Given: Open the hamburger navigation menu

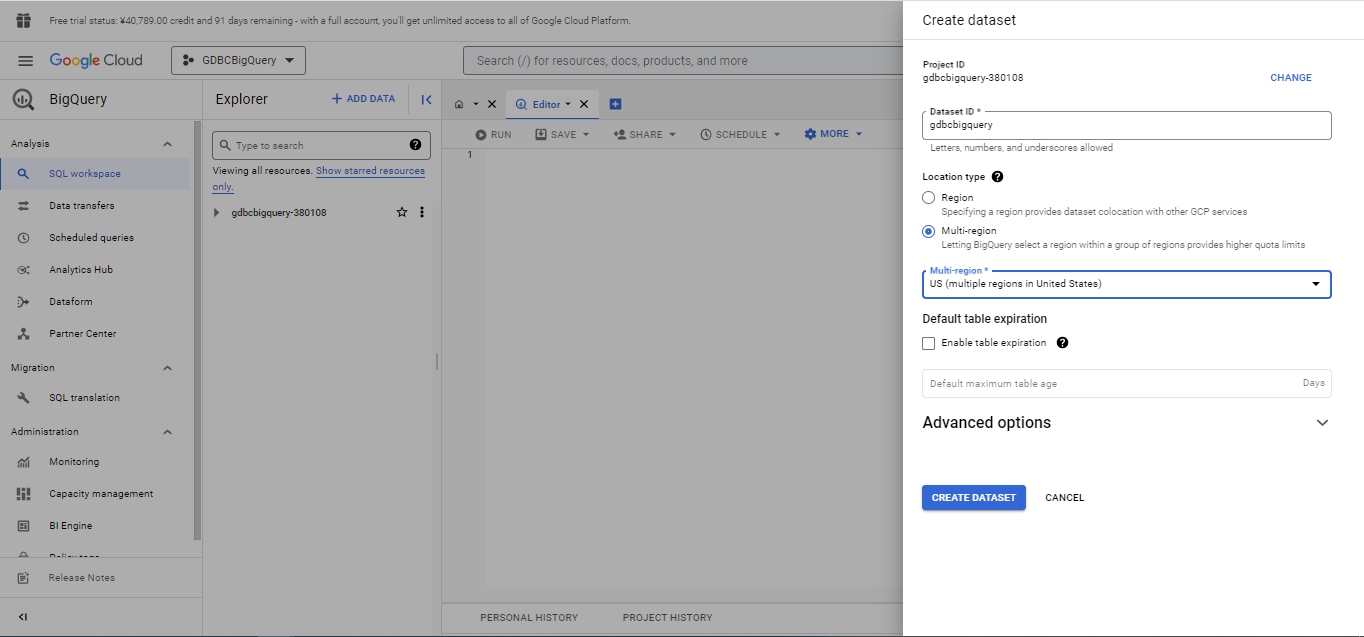Looking at the screenshot, I should 26,61.
